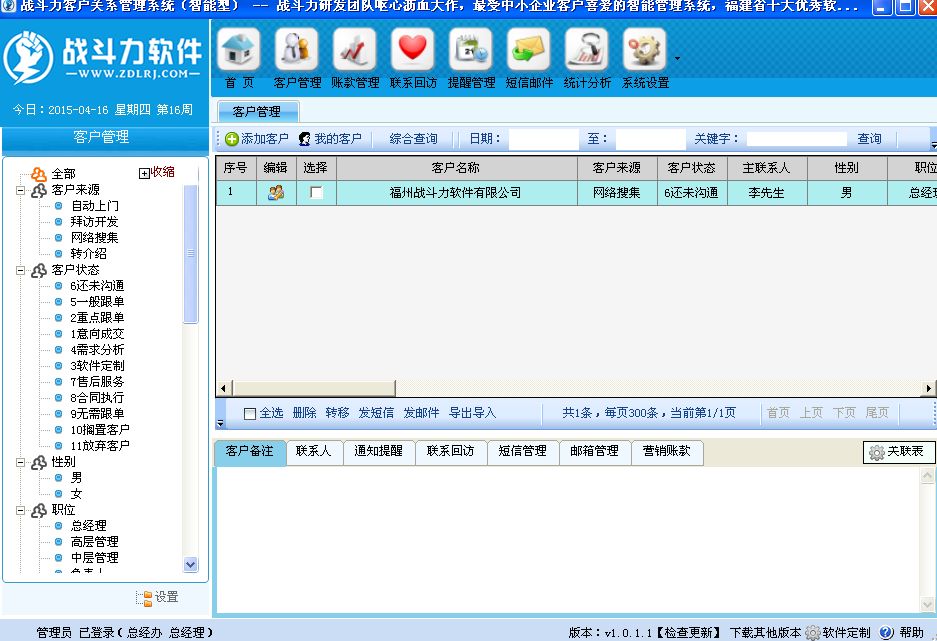Open the 系统设置 gear icon

(x=644, y=49)
